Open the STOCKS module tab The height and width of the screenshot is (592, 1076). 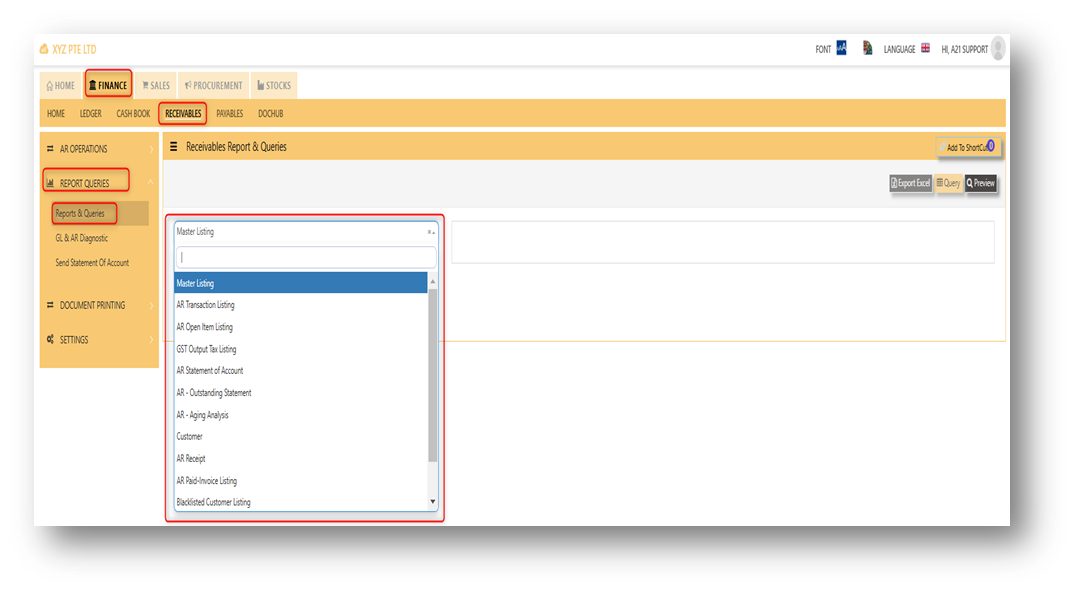274,86
